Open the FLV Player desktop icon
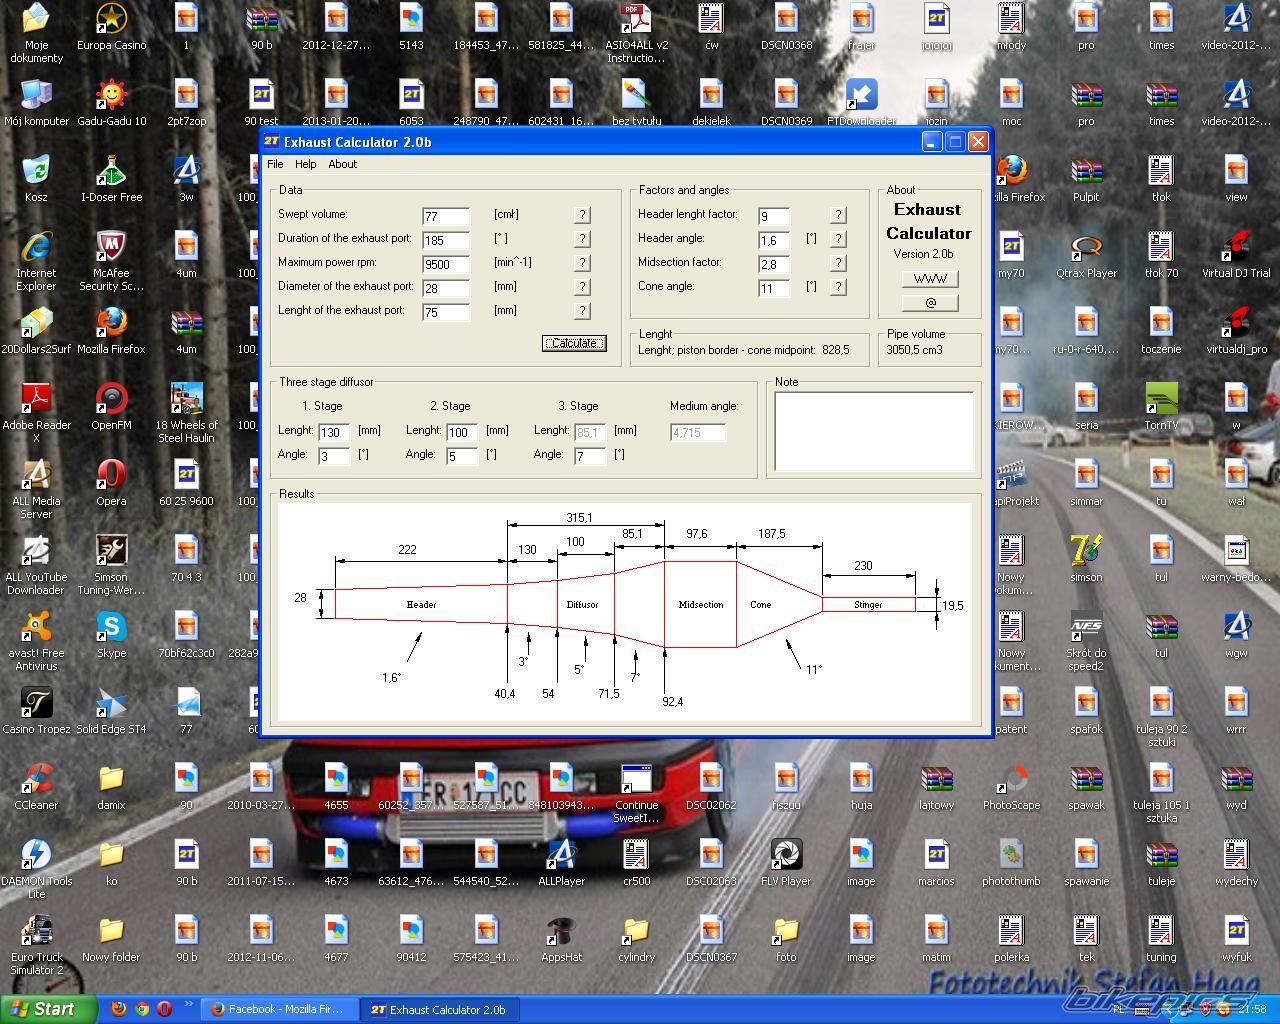The image size is (1280, 1024). [x=786, y=855]
